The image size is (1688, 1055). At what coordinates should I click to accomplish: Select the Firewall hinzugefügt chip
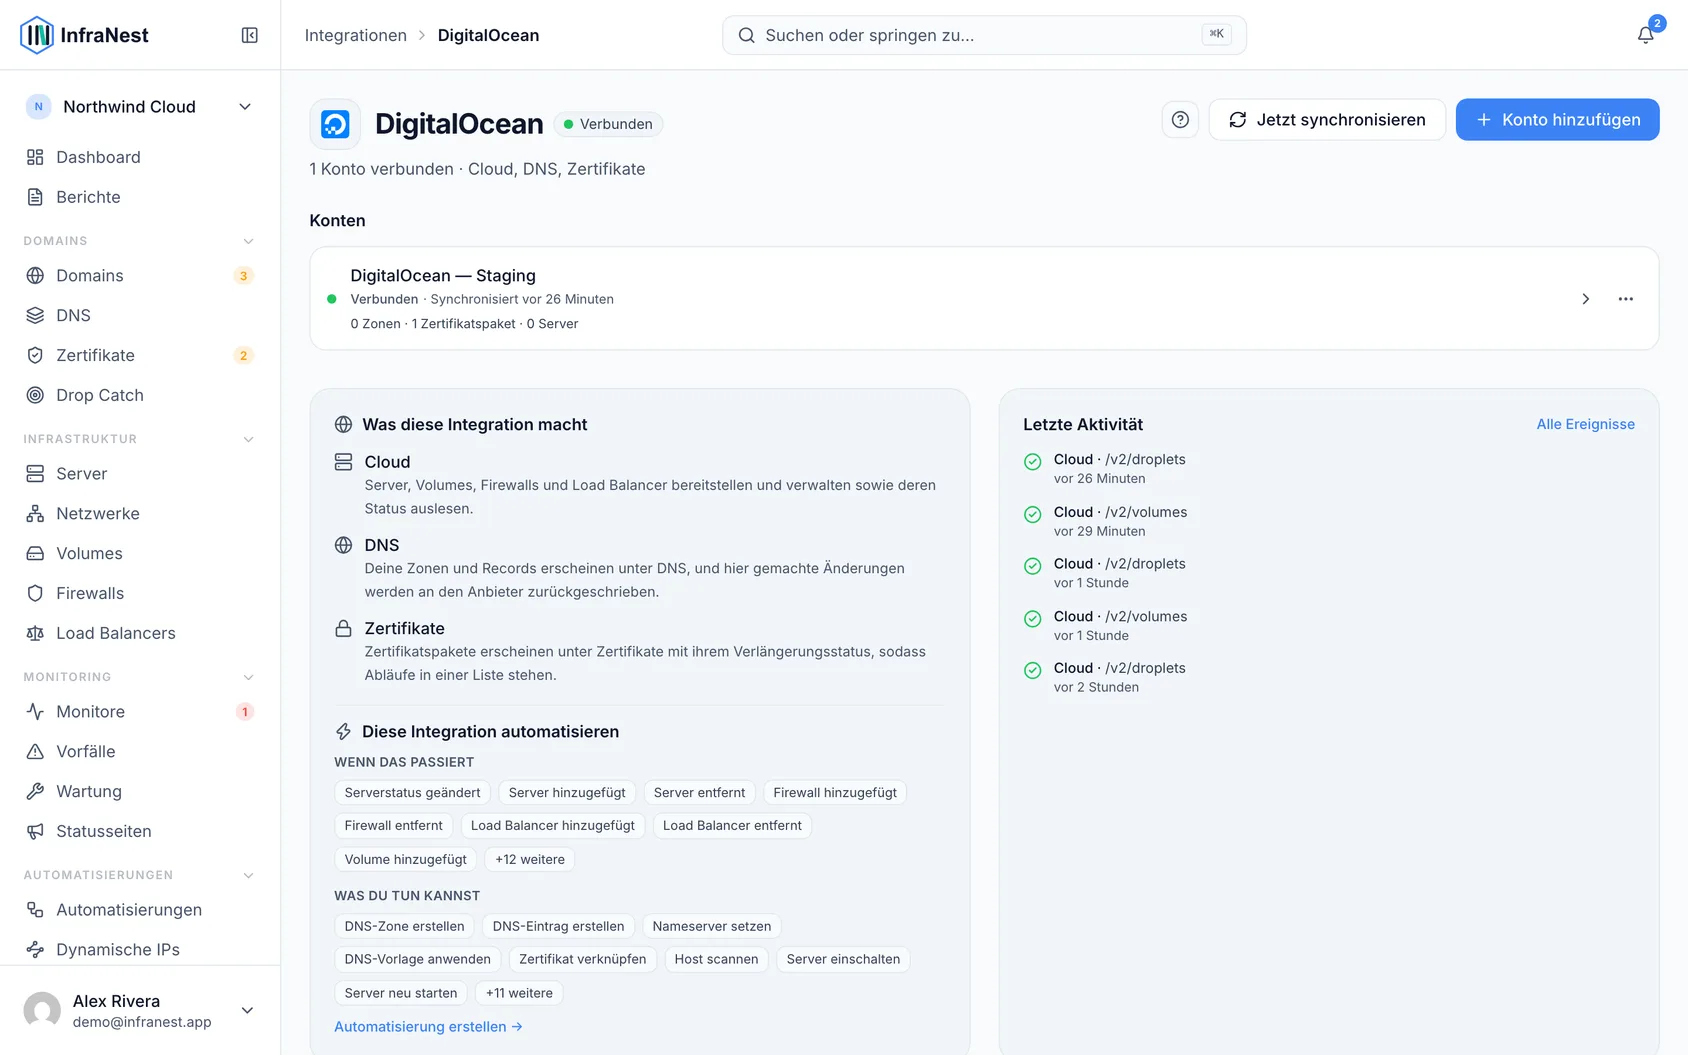(835, 793)
